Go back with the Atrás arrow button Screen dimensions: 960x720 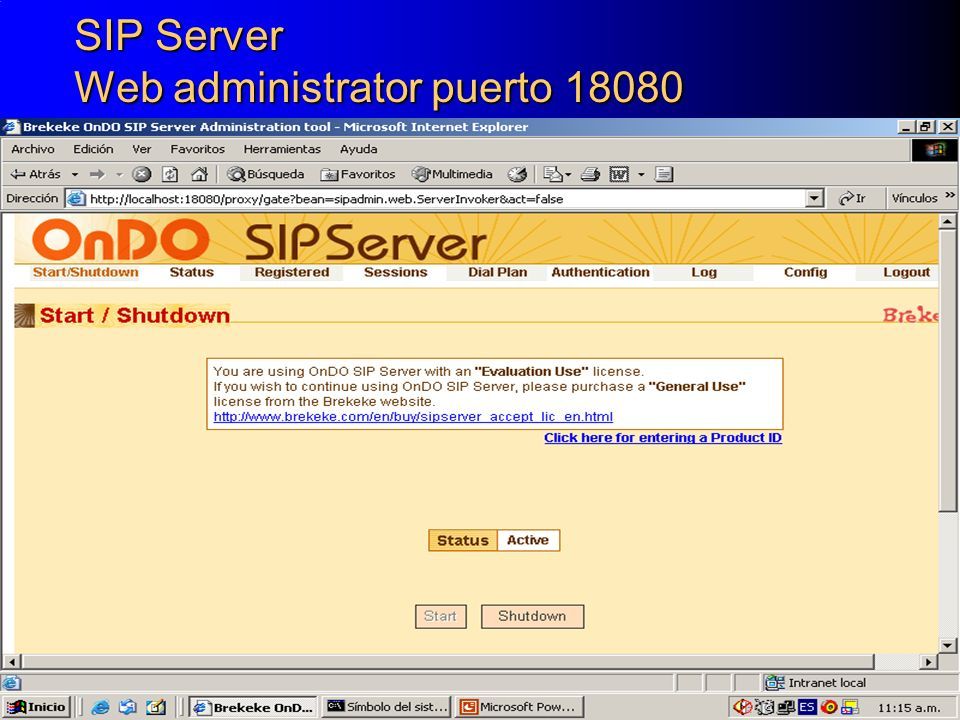(x=36, y=174)
